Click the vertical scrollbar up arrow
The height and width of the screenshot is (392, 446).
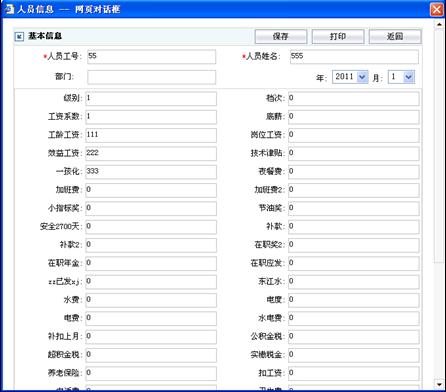click(439, 24)
